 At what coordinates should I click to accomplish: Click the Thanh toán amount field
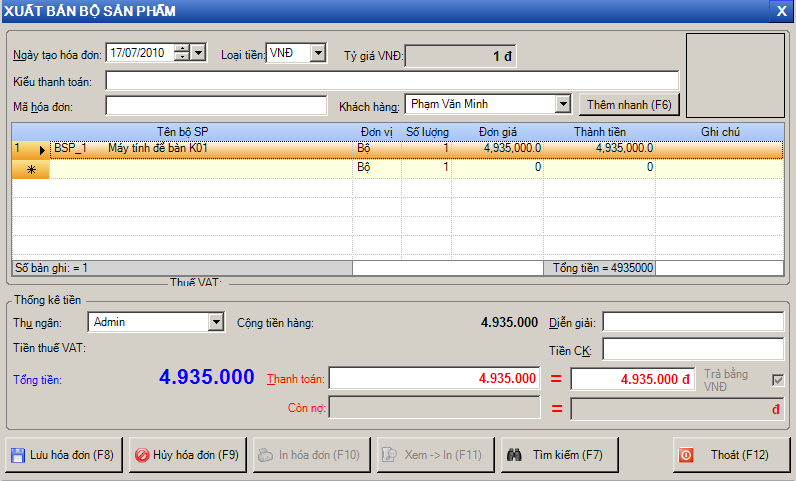click(434, 378)
